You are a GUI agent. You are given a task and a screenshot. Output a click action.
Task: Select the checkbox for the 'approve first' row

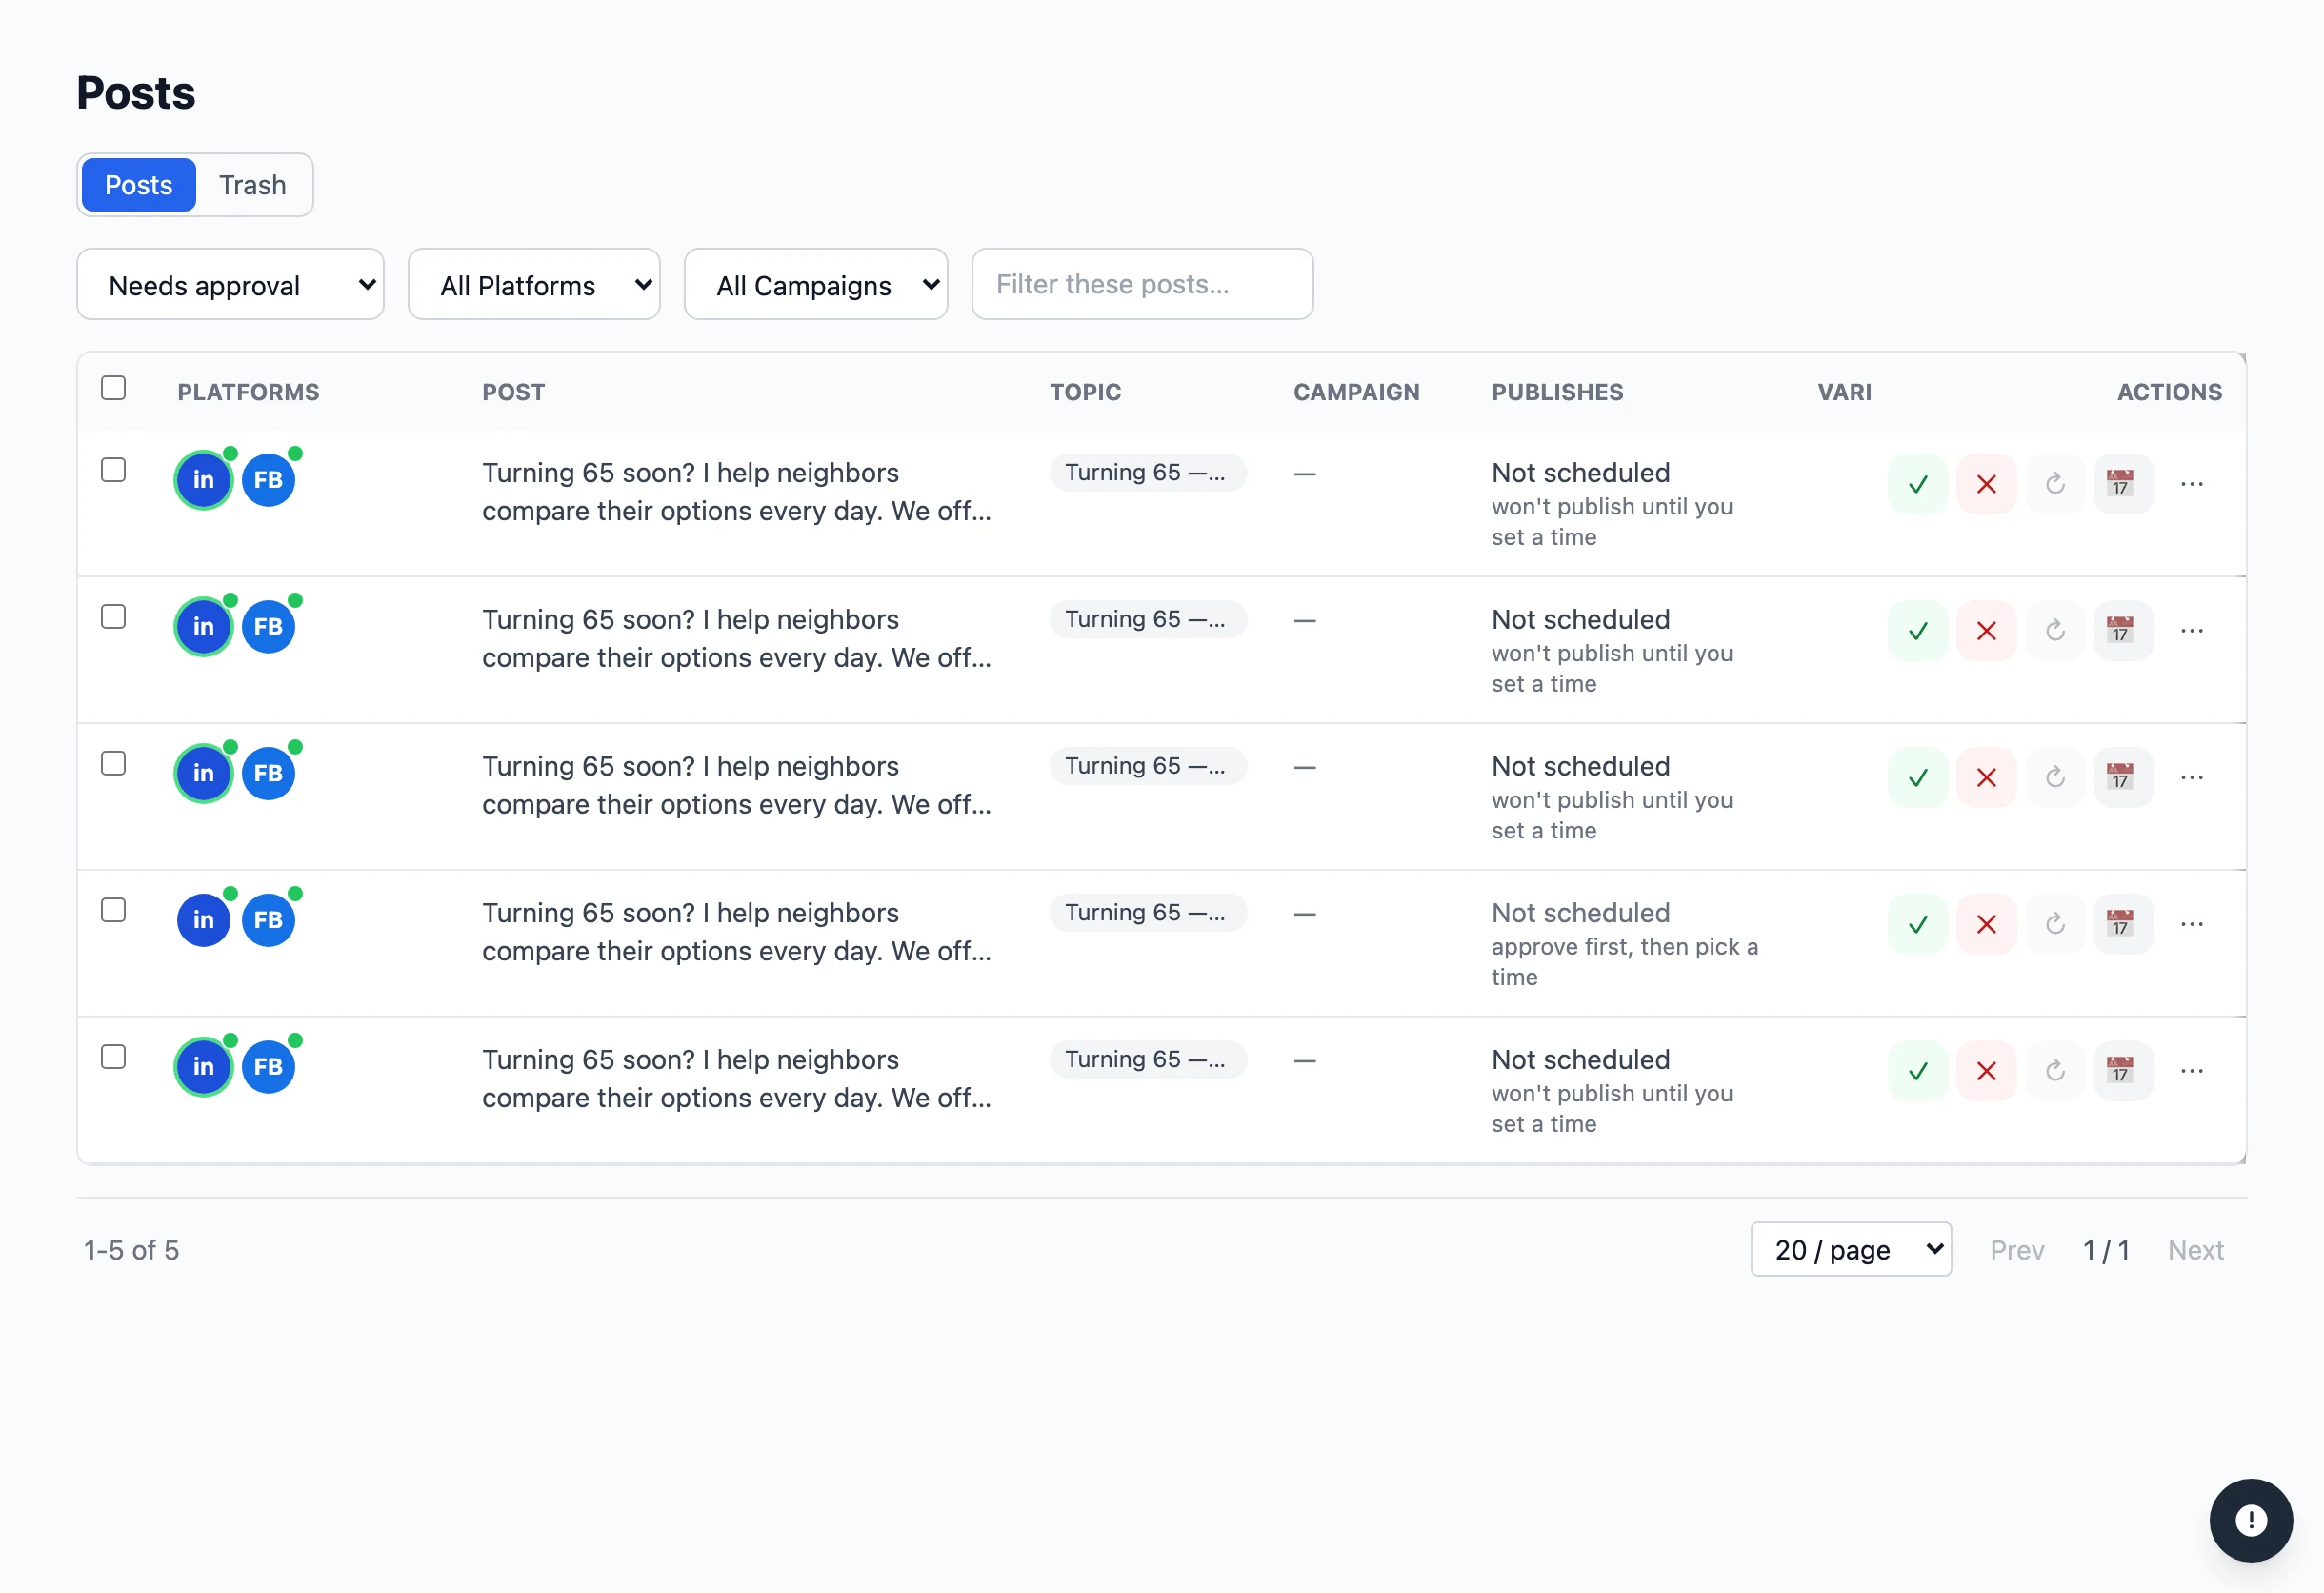[x=113, y=910]
